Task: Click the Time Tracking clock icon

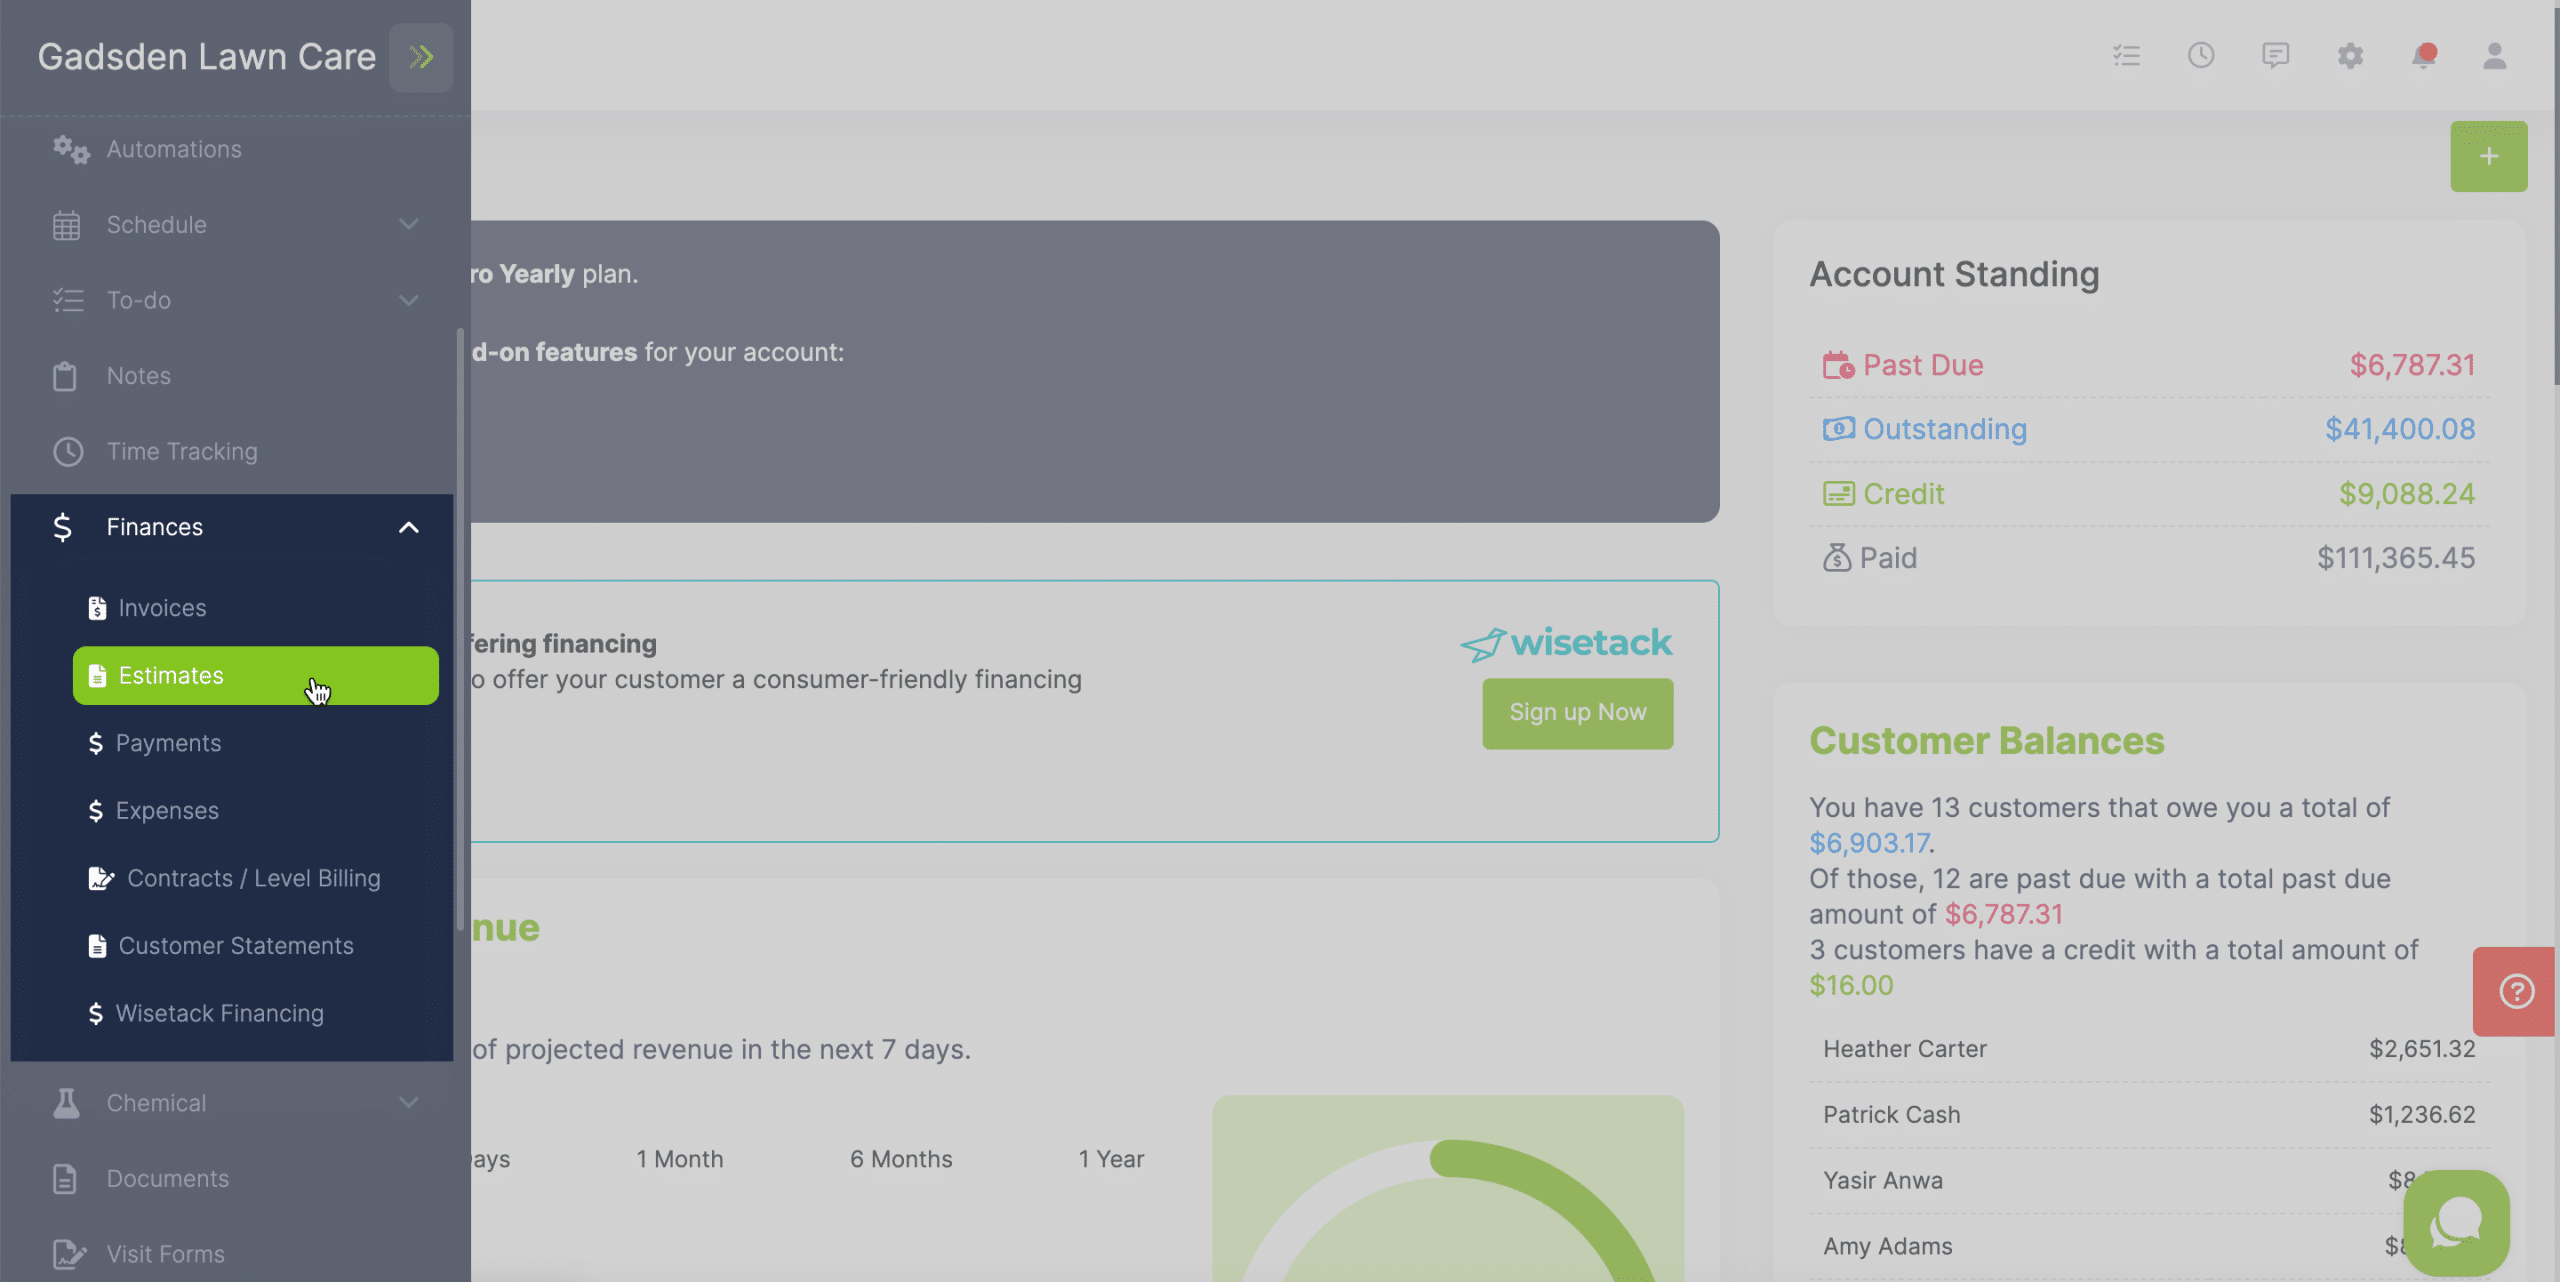Action: click(68, 451)
